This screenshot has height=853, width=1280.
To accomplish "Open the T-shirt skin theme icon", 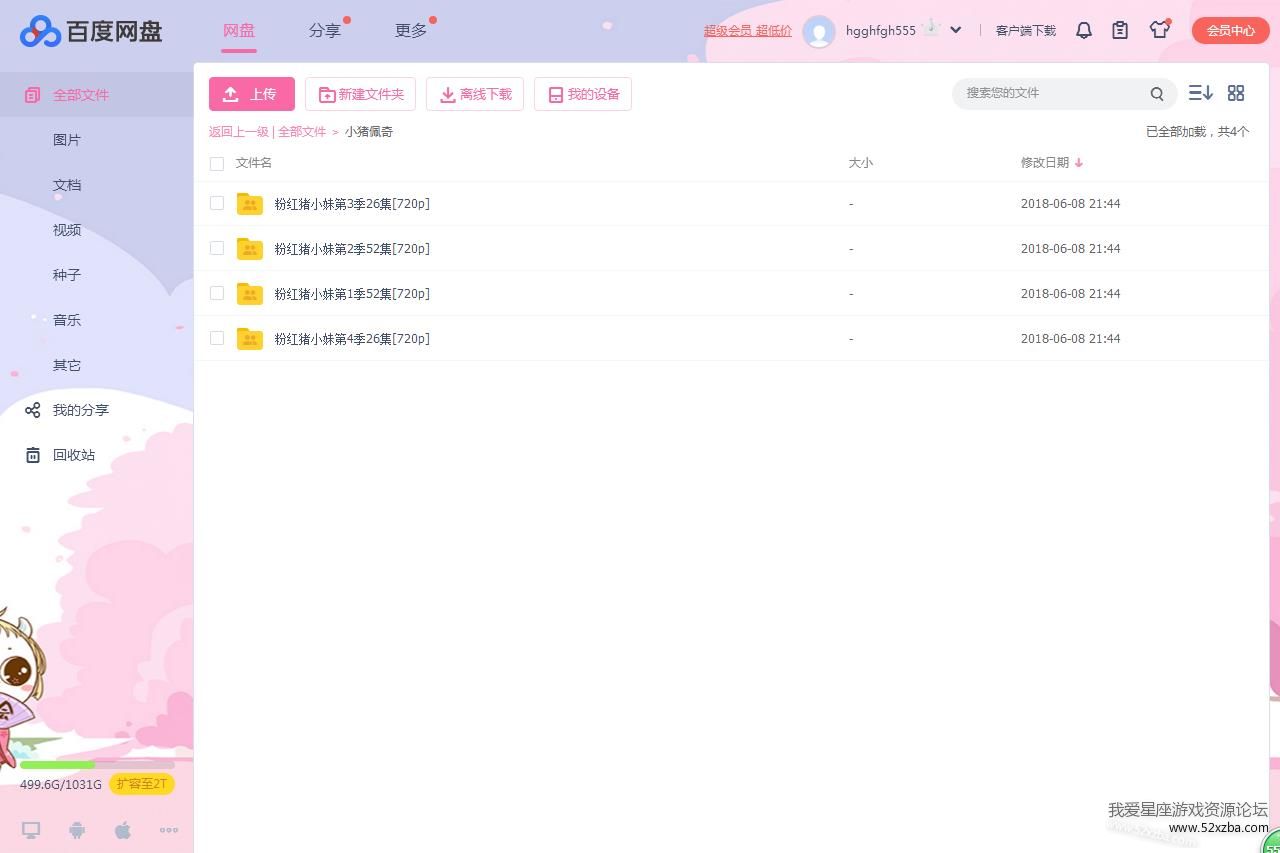I will pyautogui.click(x=1159, y=30).
